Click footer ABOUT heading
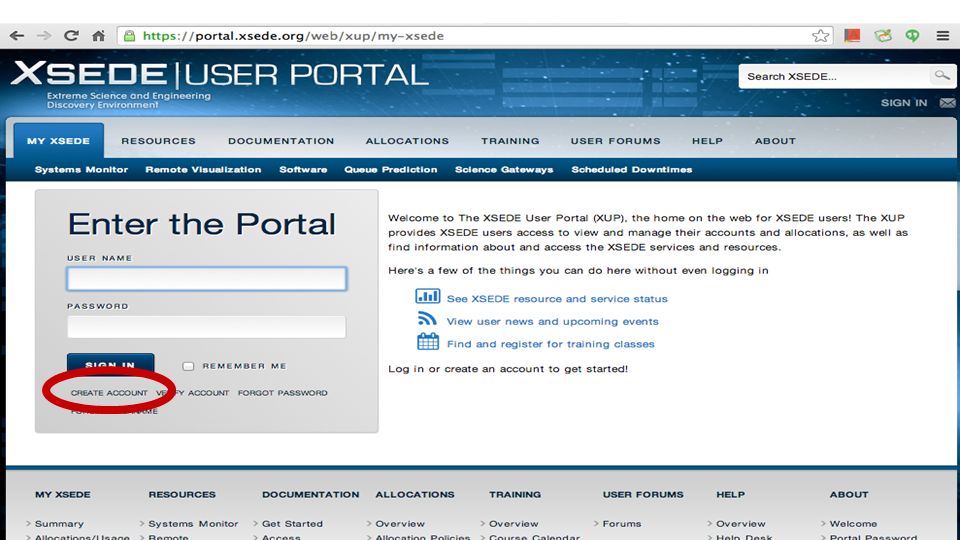Screen dimensions: 960x540 pyautogui.click(x=849, y=494)
